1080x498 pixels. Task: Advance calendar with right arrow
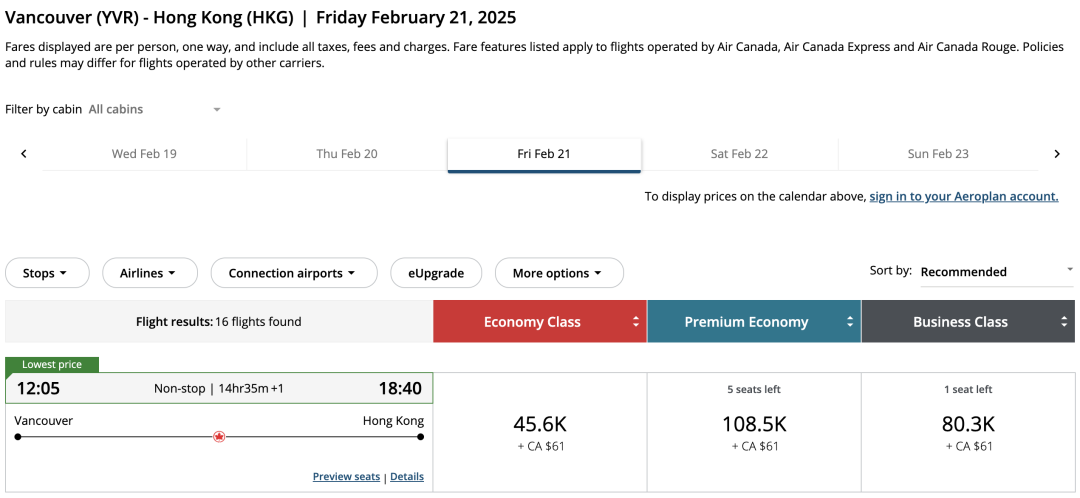(x=1057, y=154)
